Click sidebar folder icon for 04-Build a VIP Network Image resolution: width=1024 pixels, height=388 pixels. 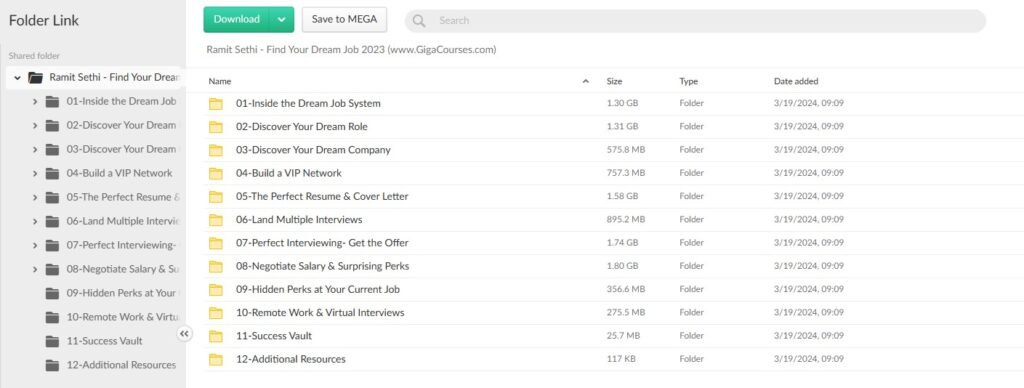pyautogui.click(x=52, y=174)
